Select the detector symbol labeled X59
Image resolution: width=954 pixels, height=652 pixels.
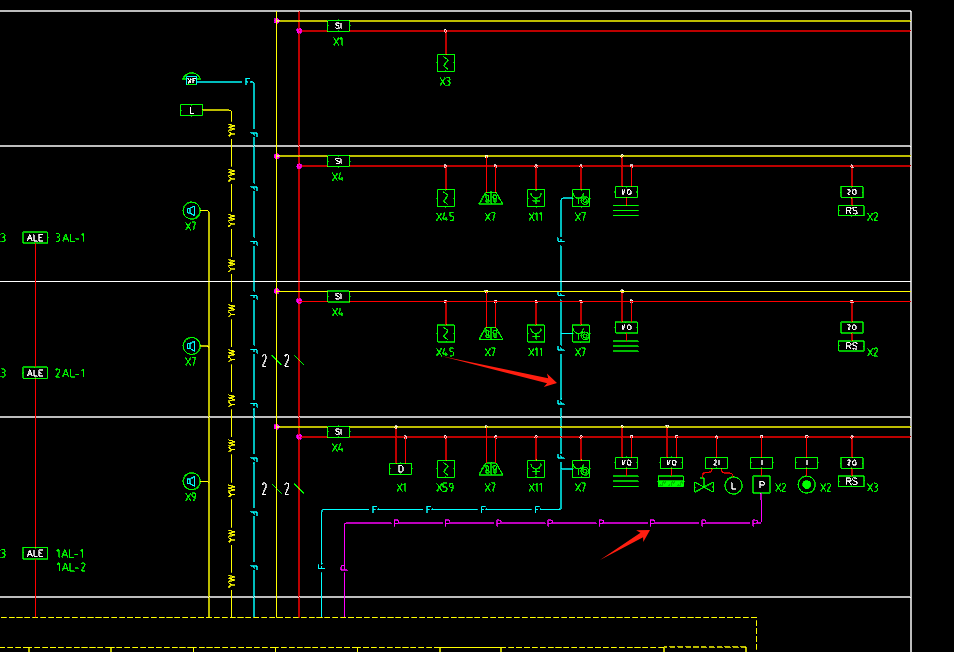point(445,469)
